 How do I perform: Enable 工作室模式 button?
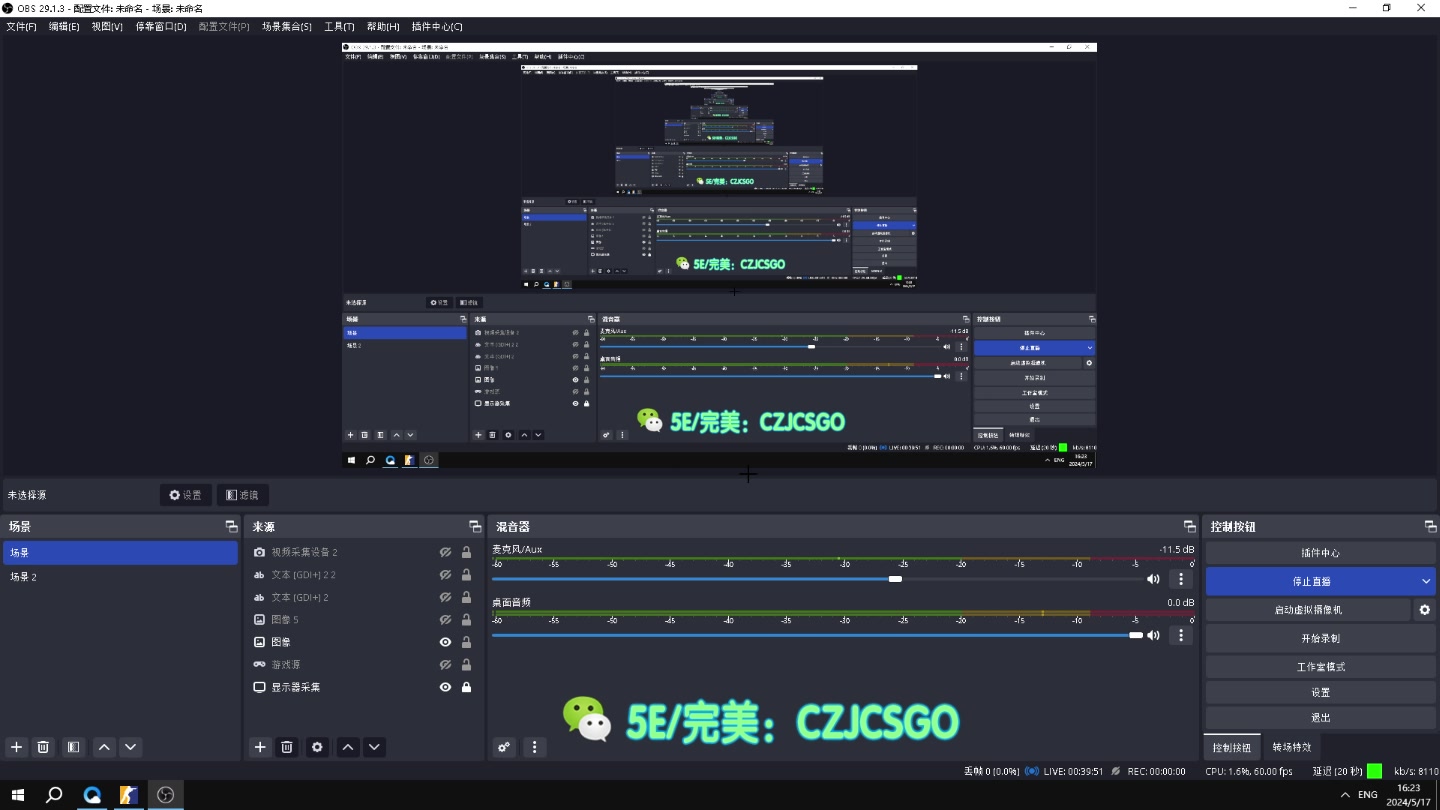click(1320, 667)
